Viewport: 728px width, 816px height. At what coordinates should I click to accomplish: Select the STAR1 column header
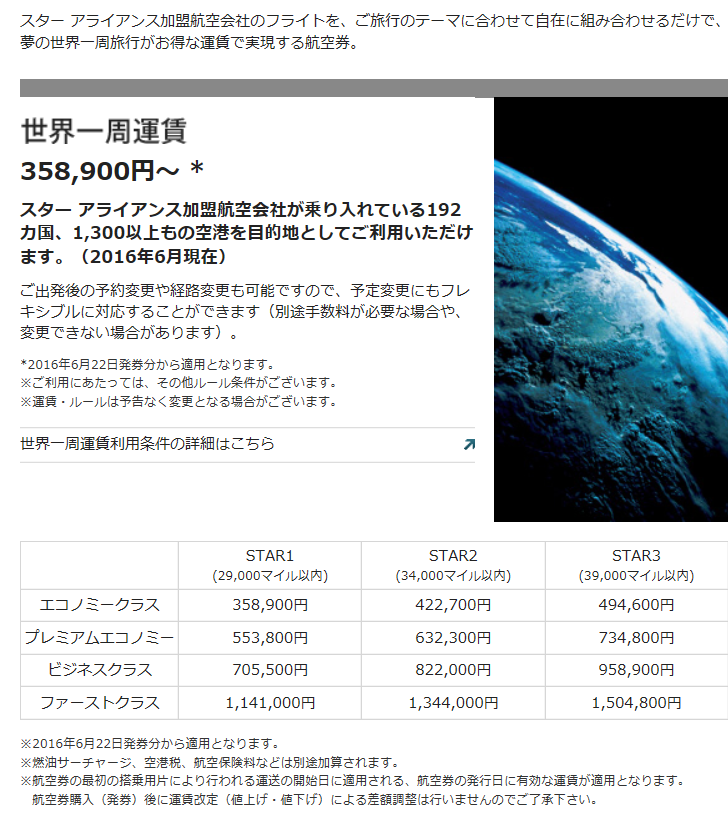click(x=270, y=566)
